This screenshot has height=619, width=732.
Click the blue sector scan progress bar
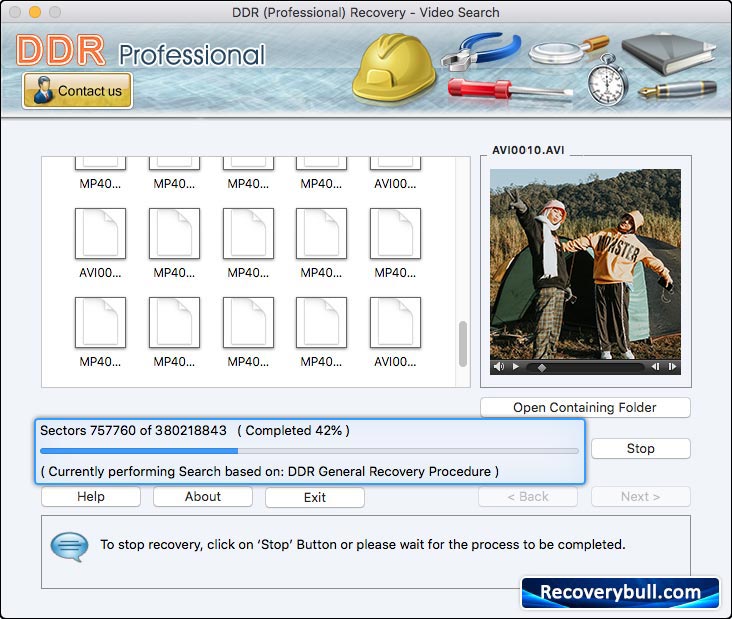coord(309,451)
